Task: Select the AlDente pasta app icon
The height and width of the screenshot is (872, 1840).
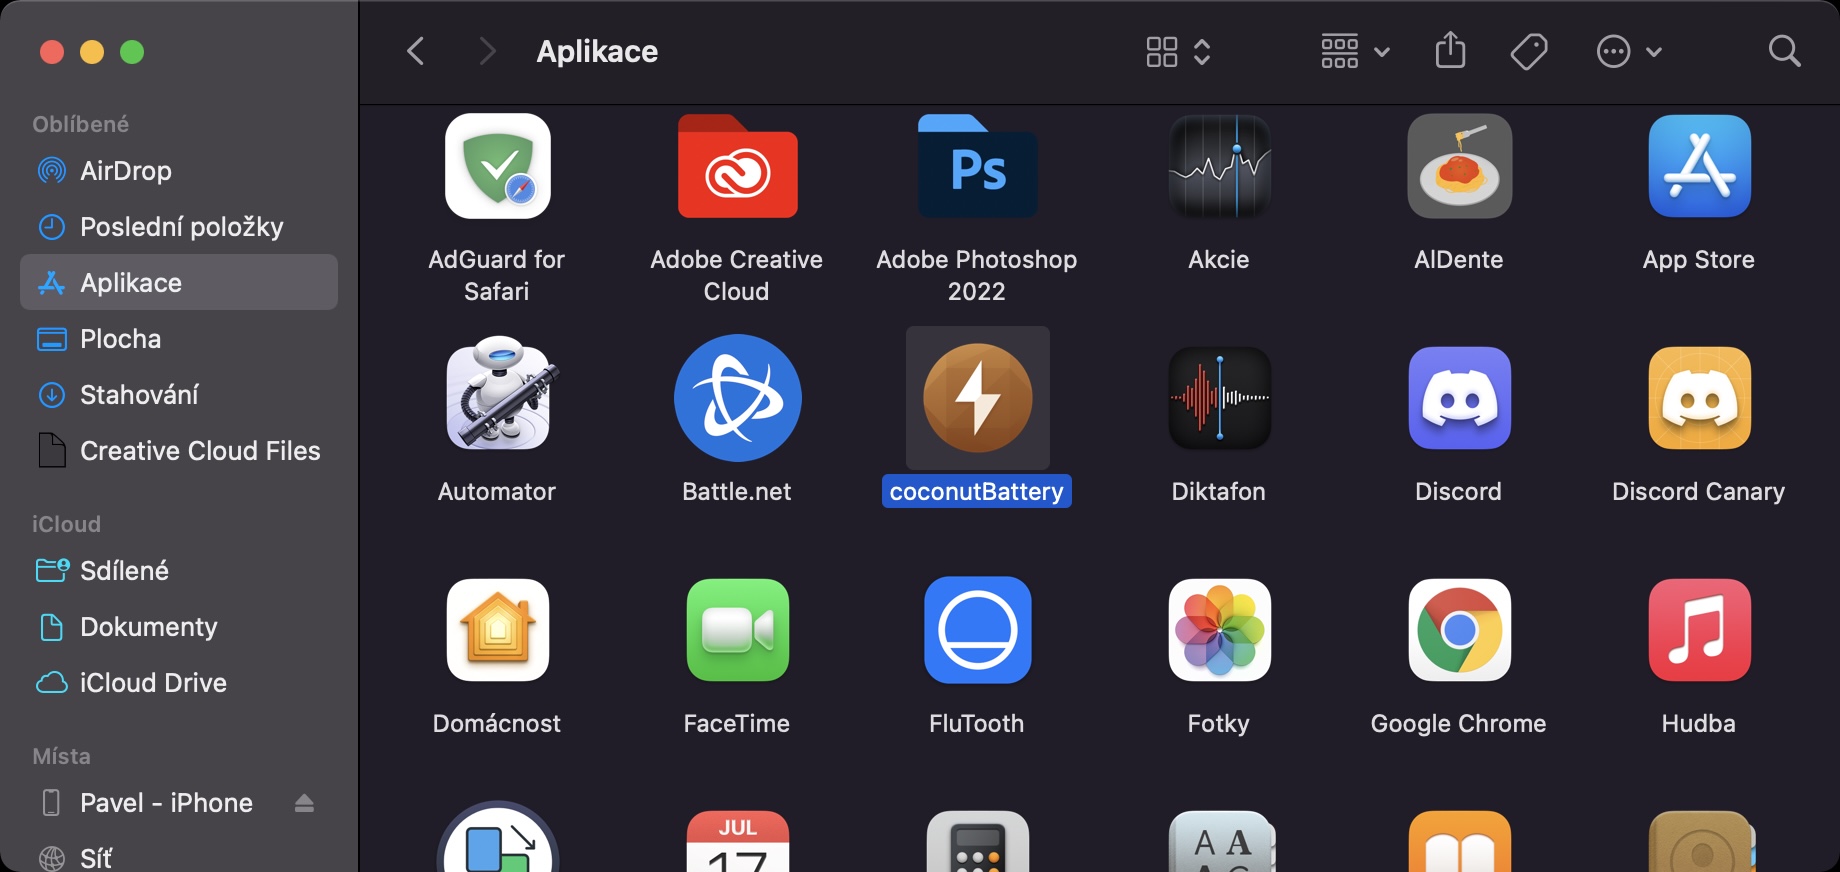Action: (1460, 166)
